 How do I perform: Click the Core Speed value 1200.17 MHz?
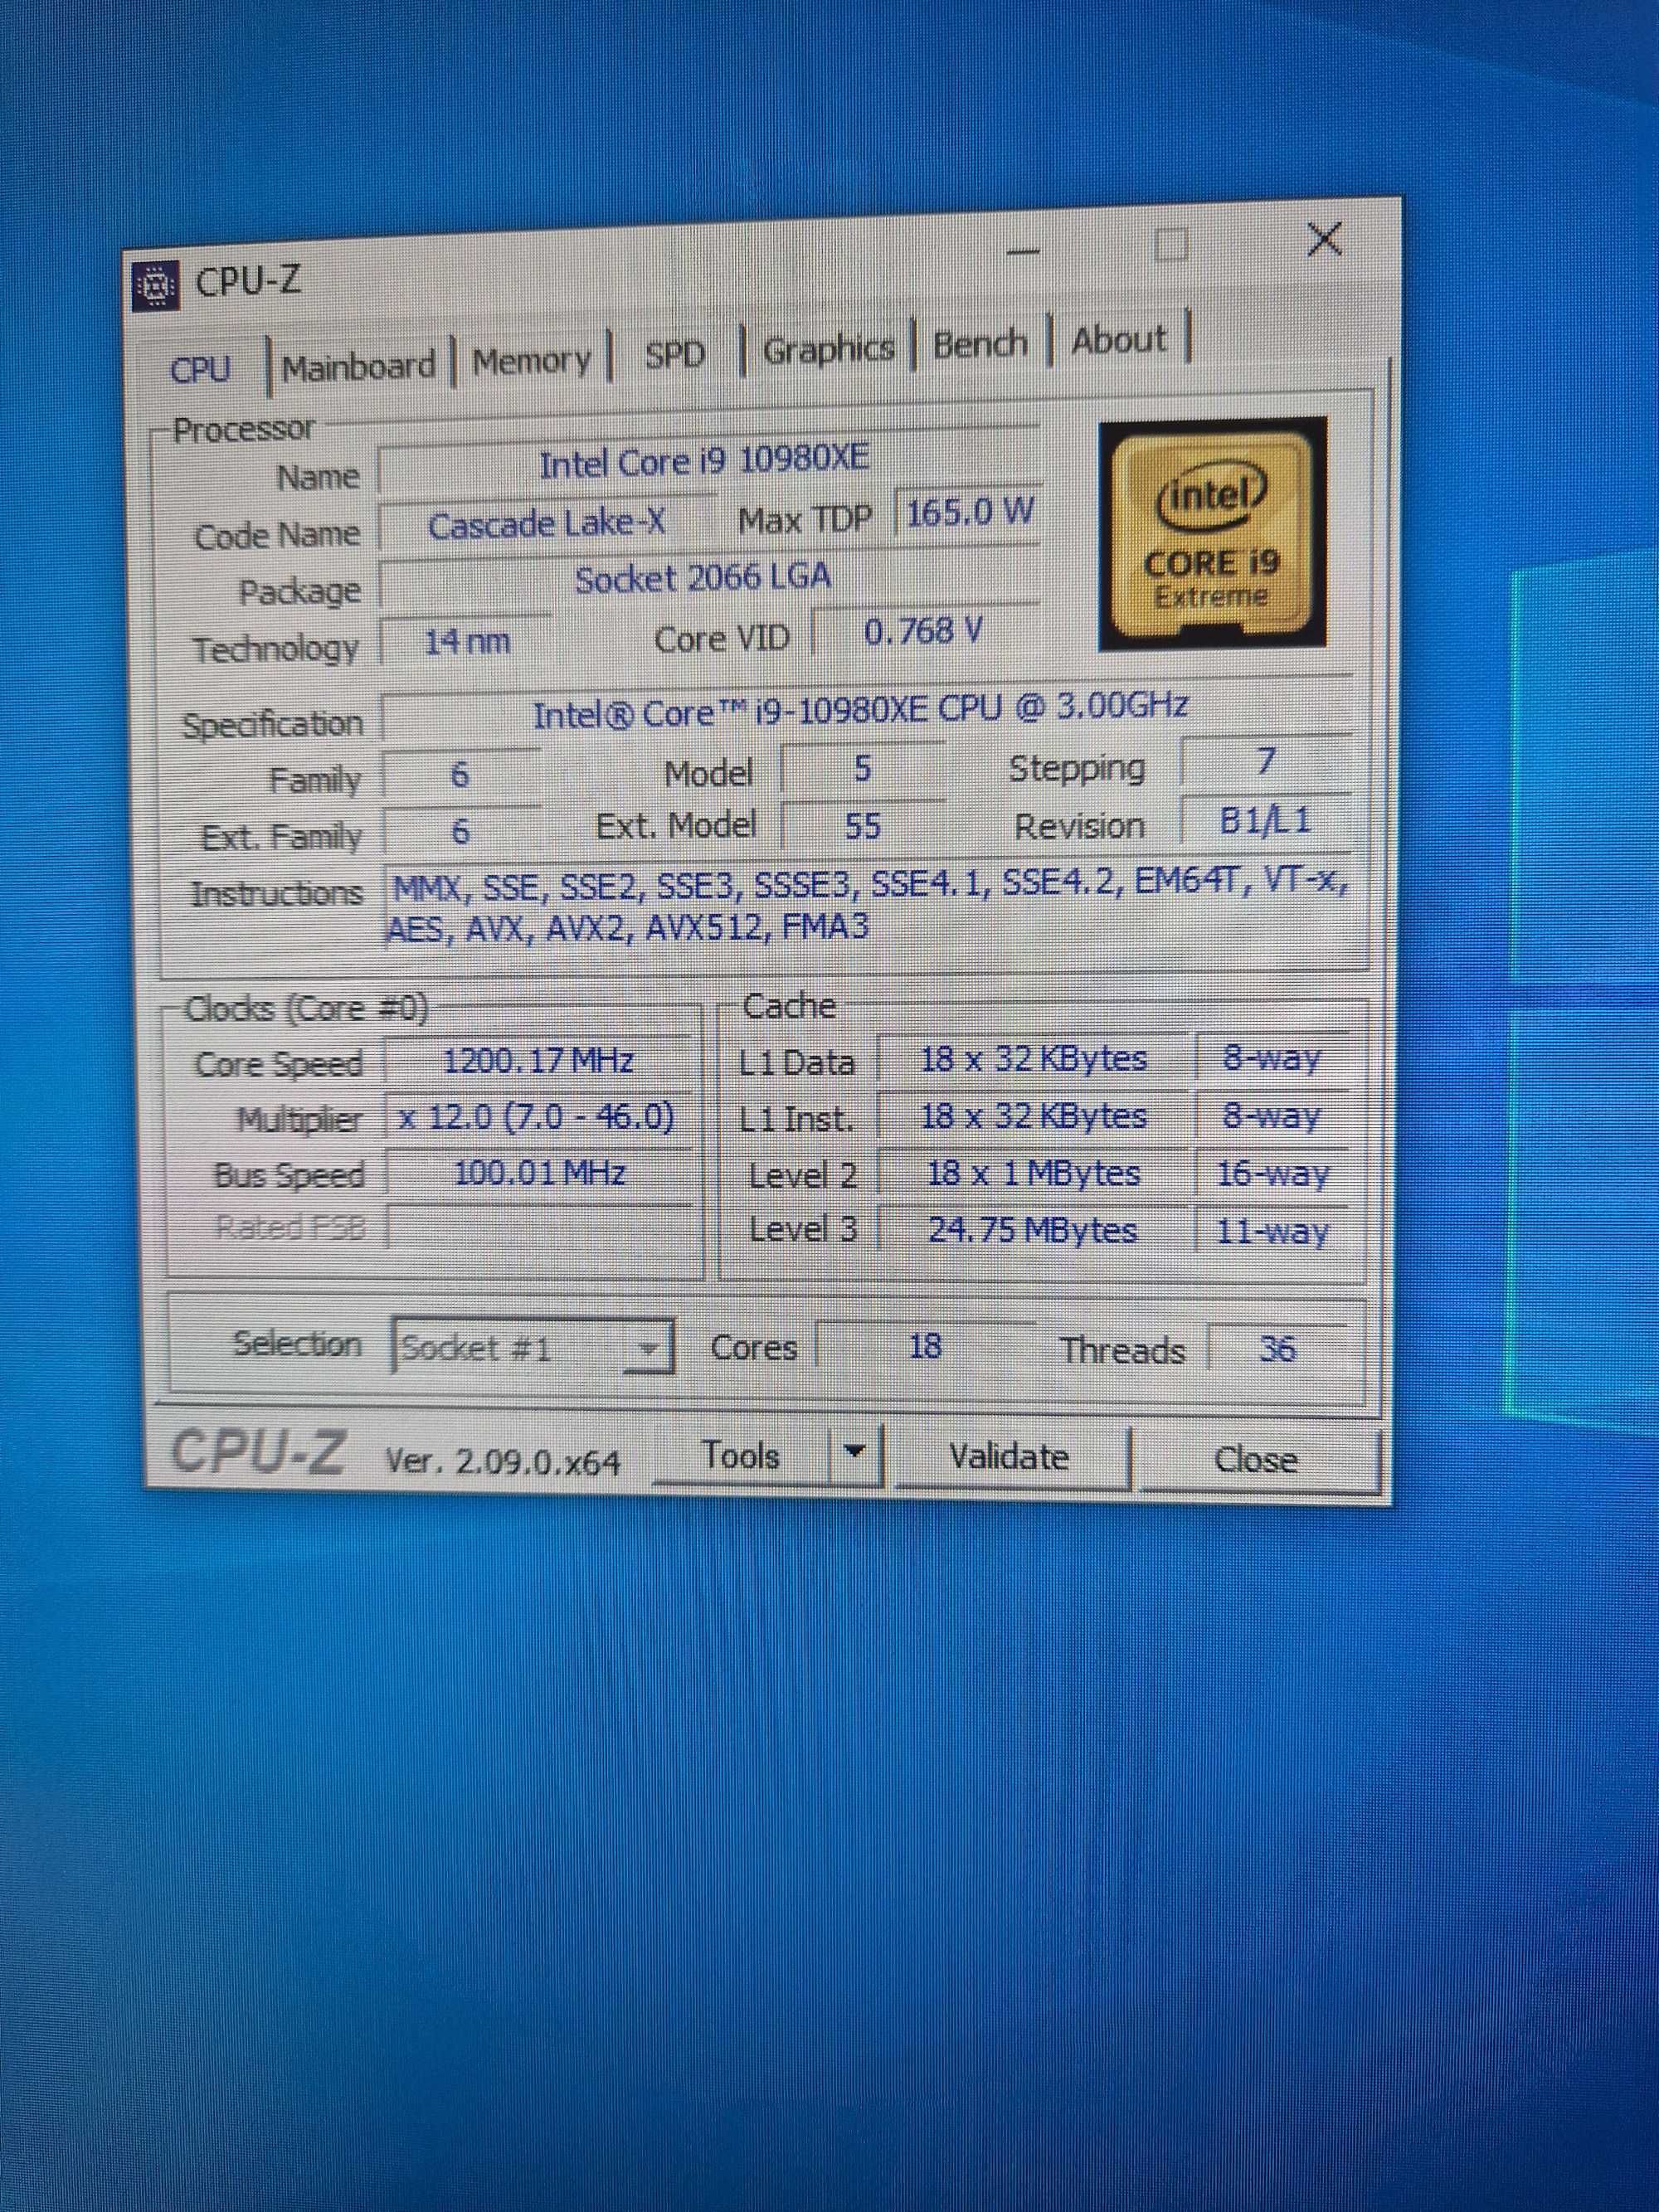(538, 1061)
